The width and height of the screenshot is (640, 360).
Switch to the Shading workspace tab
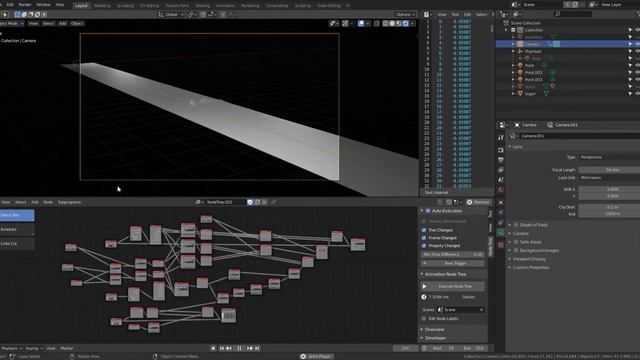202,6
